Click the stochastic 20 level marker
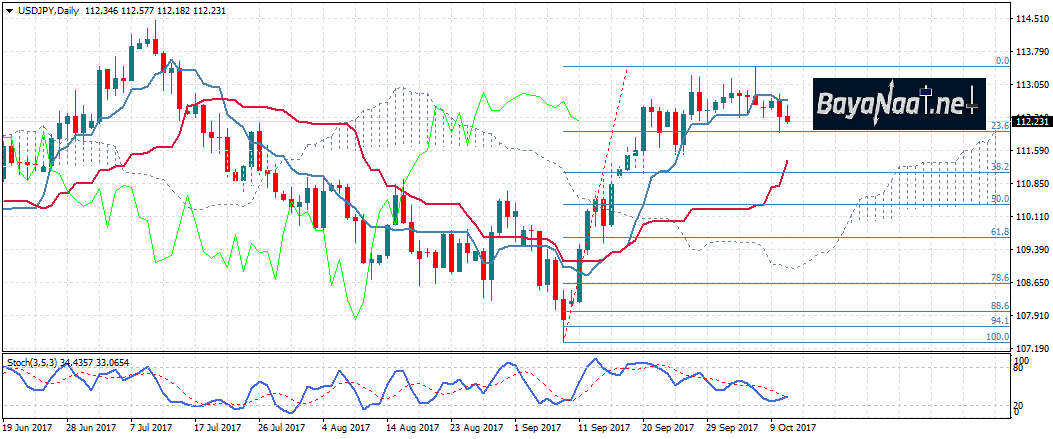Image resolution: width=1053 pixels, height=439 pixels. point(1019,403)
